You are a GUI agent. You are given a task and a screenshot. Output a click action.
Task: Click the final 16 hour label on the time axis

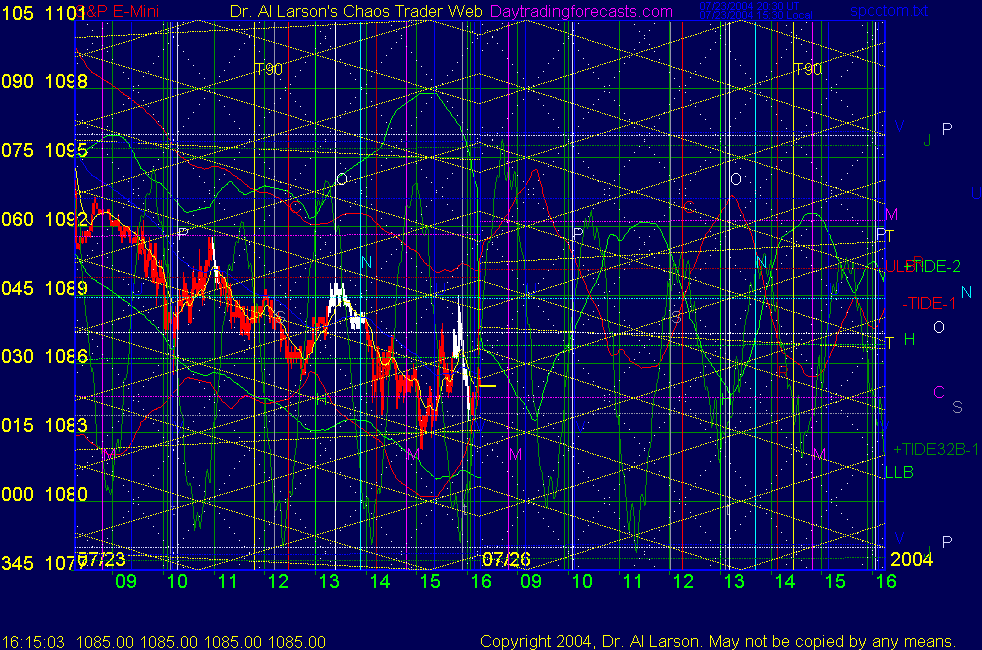pyautogui.click(x=886, y=581)
